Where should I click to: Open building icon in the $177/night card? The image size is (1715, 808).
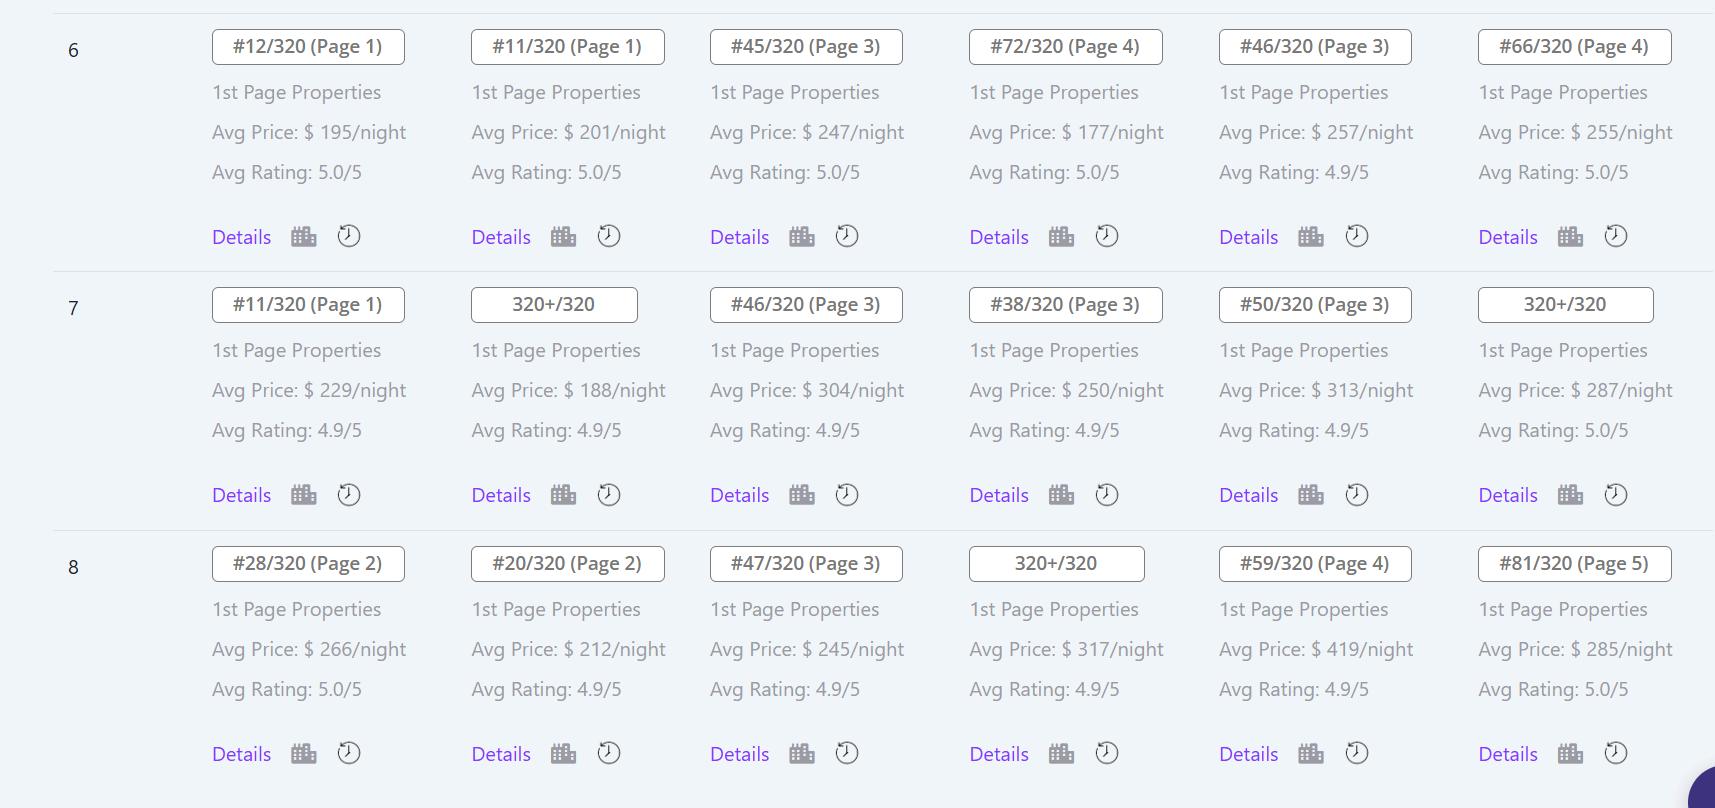(x=1062, y=237)
